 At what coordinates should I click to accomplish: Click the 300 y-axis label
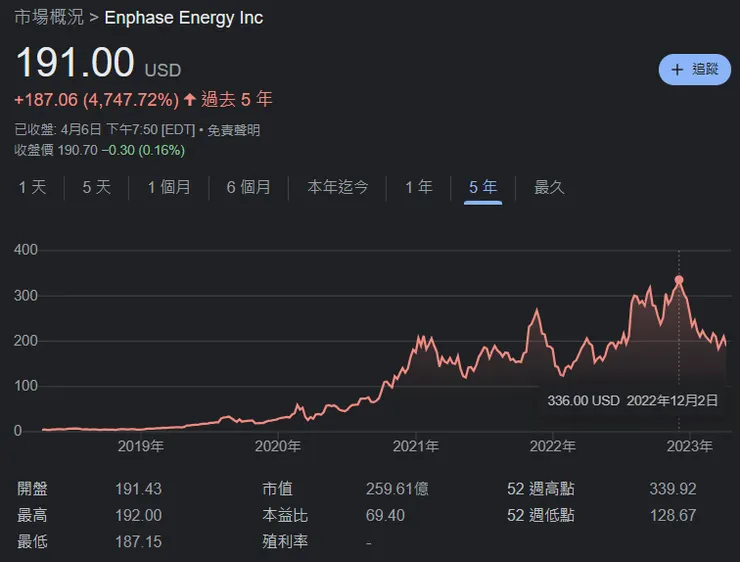(x=26, y=295)
